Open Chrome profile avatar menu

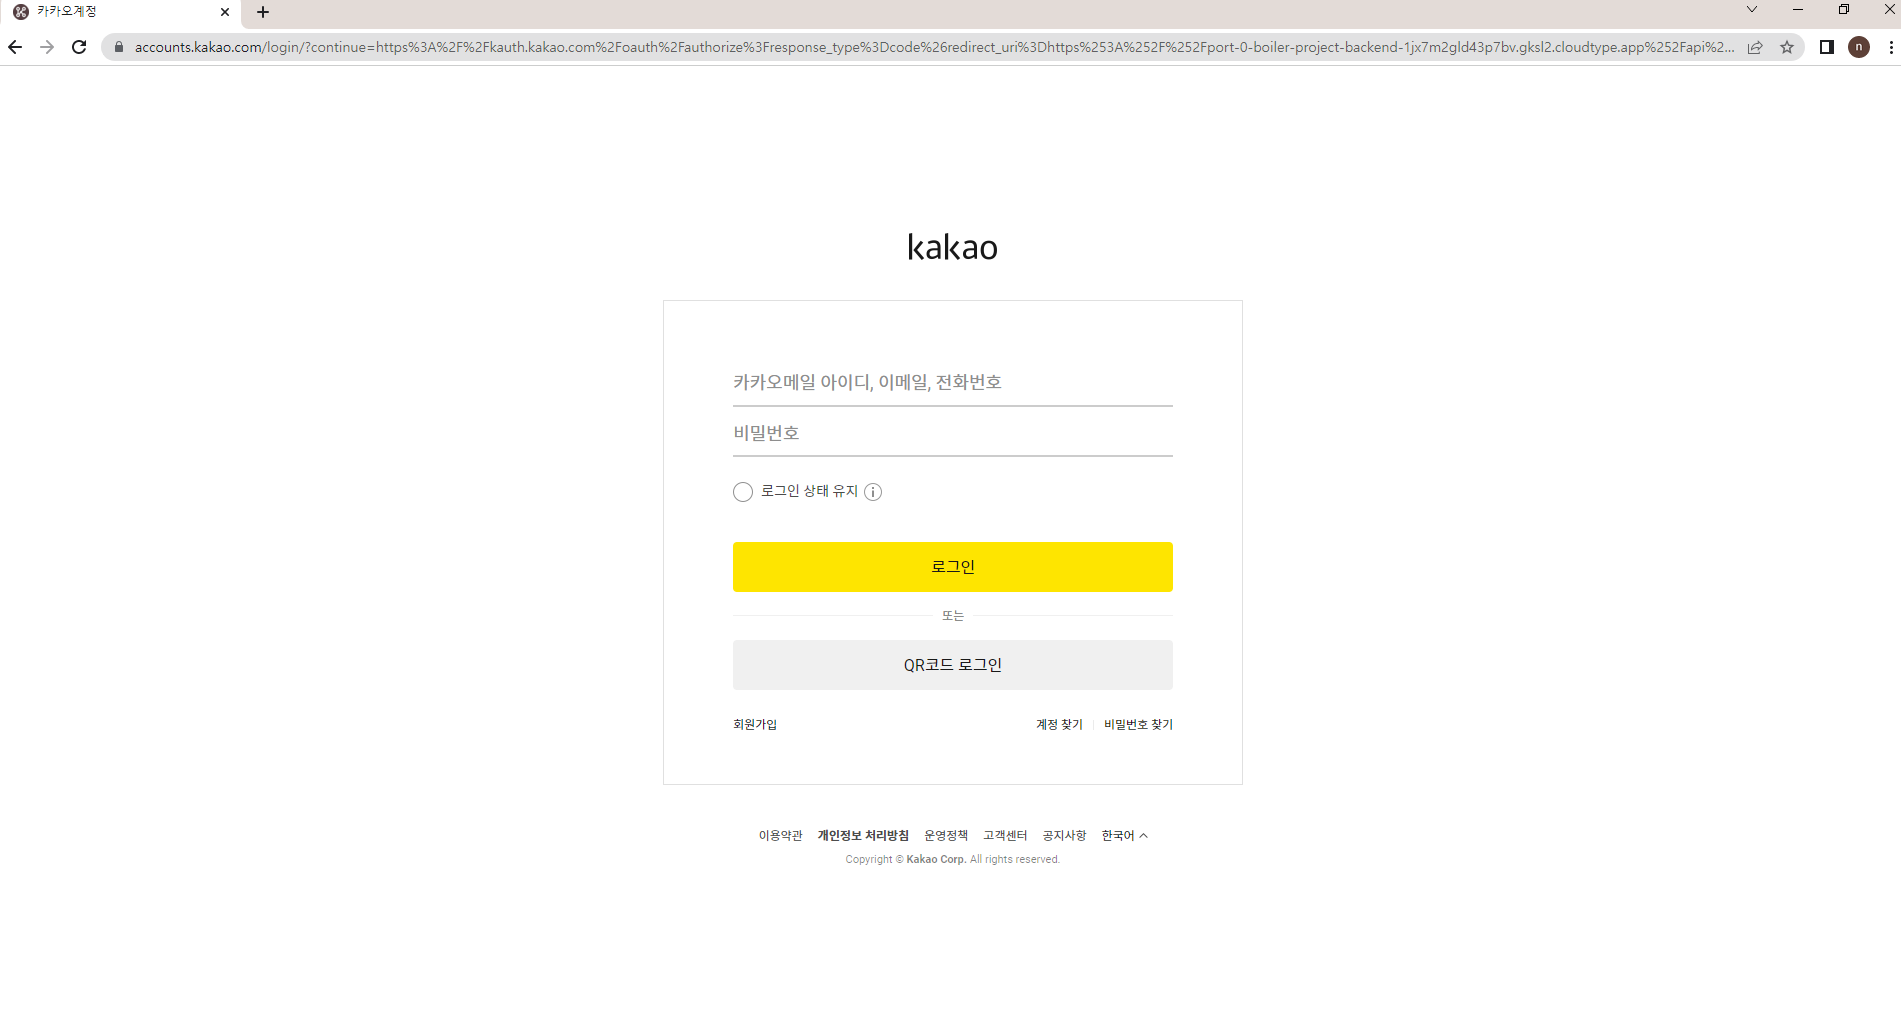(1859, 47)
